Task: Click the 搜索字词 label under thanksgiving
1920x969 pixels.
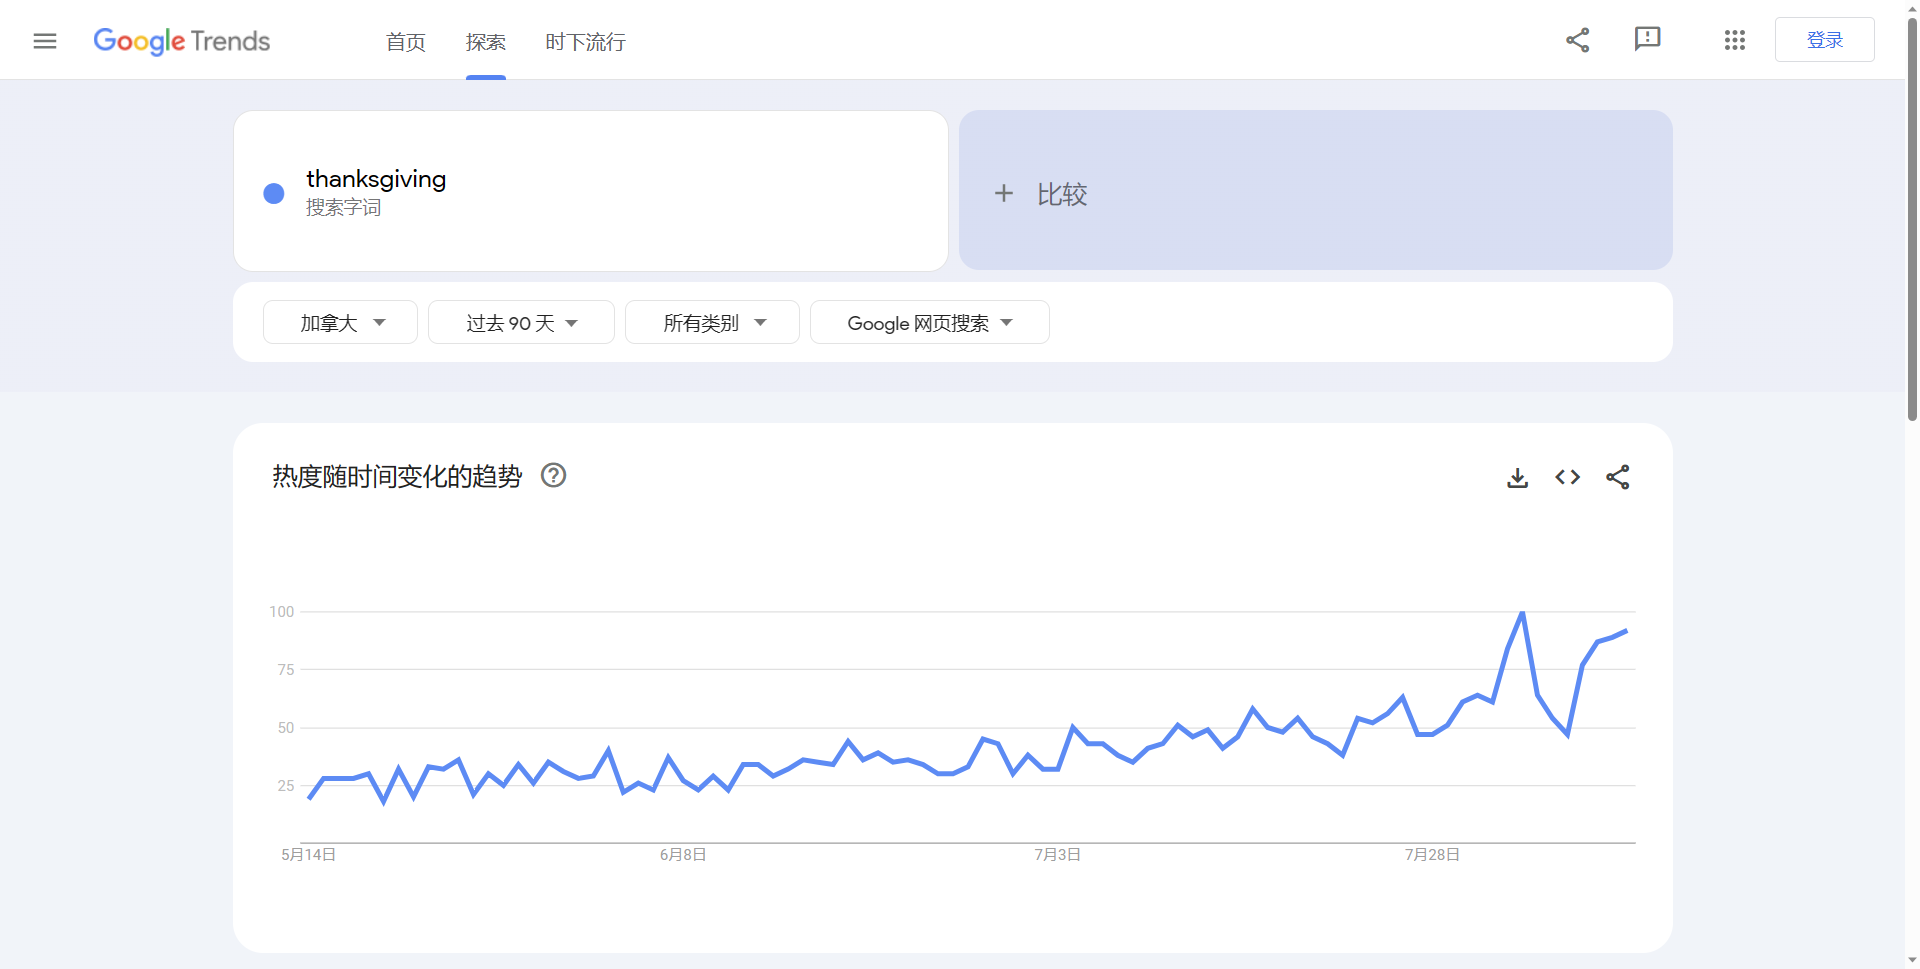Action: 343,207
